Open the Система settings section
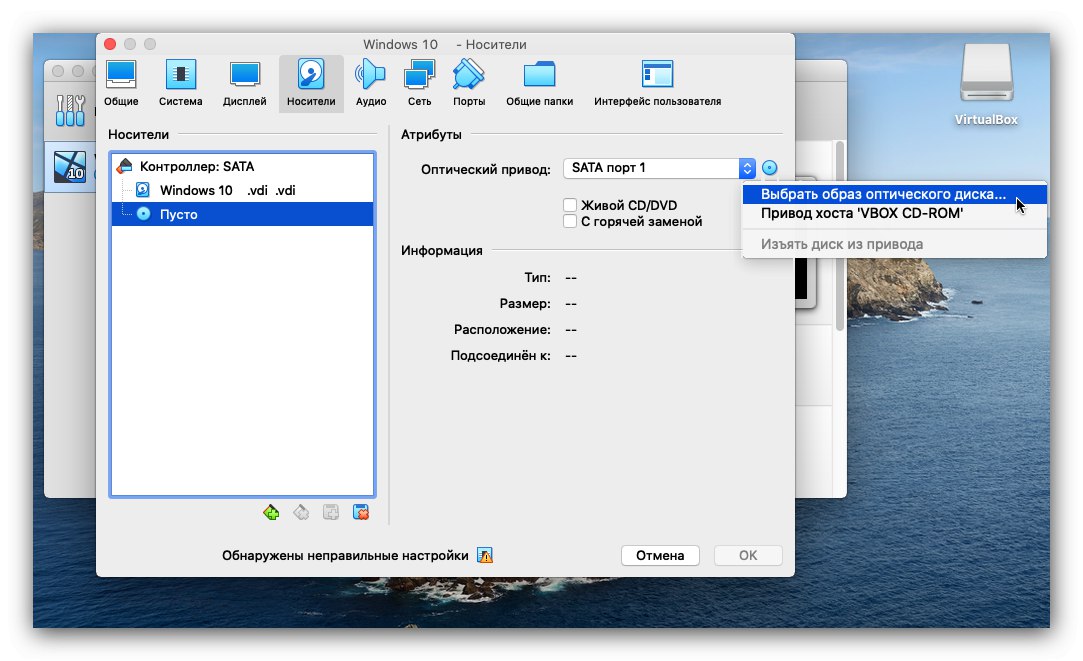 coord(180,84)
